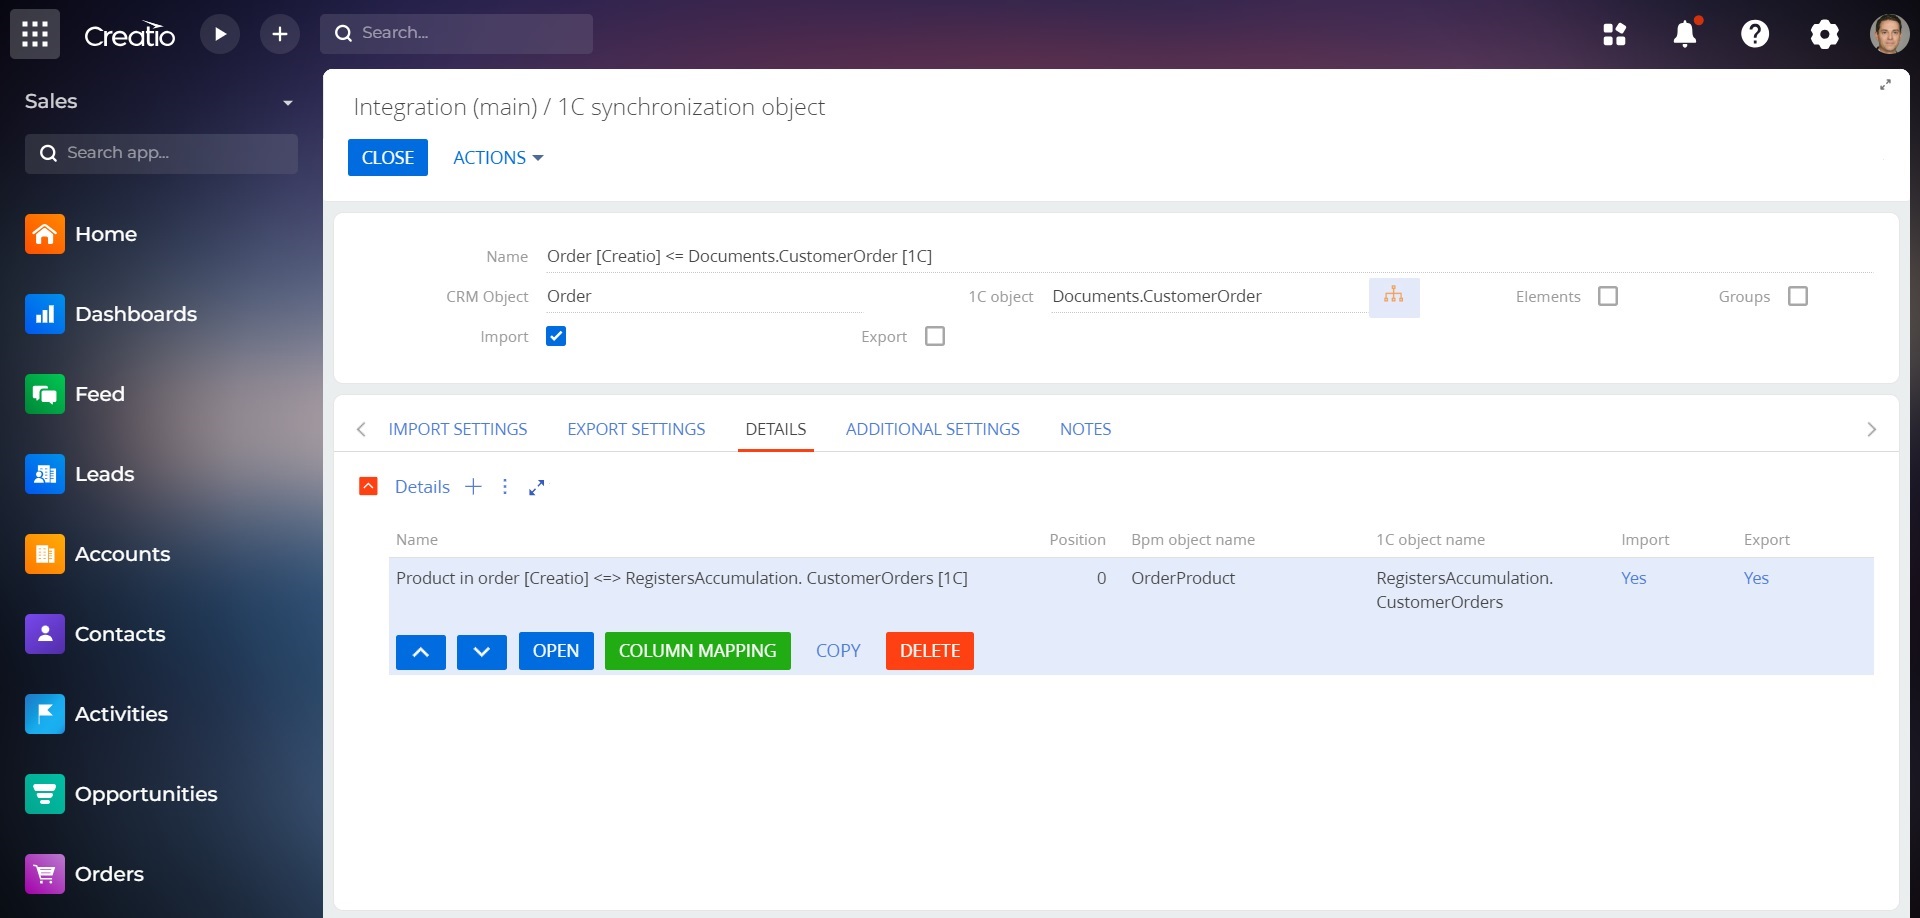Click the Dashboards chart icon
Image resolution: width=1920 pixels, height=918 pixels.
45,314
